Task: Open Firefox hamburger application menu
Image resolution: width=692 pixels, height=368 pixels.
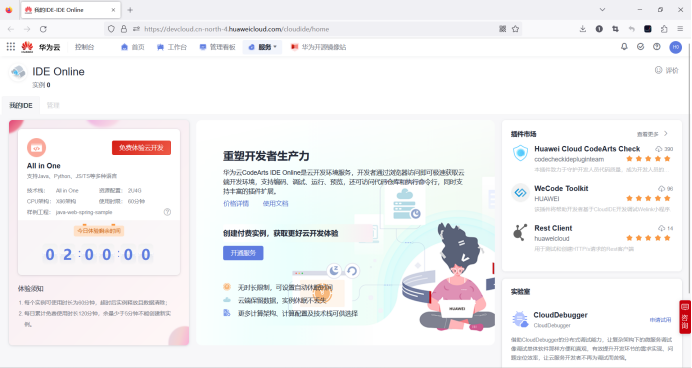Action: pos(680,29)
